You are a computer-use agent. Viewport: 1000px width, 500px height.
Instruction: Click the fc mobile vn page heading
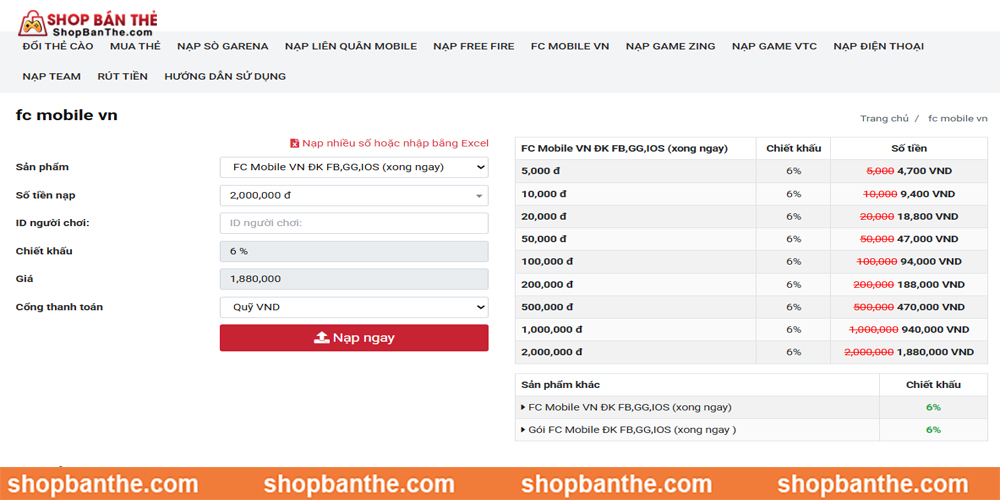pyautogui.click(x=66, y=115)
